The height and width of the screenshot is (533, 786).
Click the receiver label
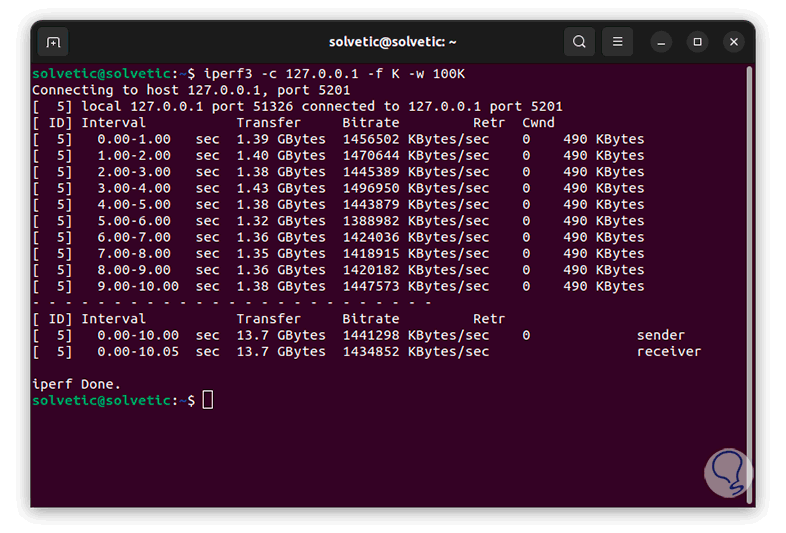tap(669, 352)
